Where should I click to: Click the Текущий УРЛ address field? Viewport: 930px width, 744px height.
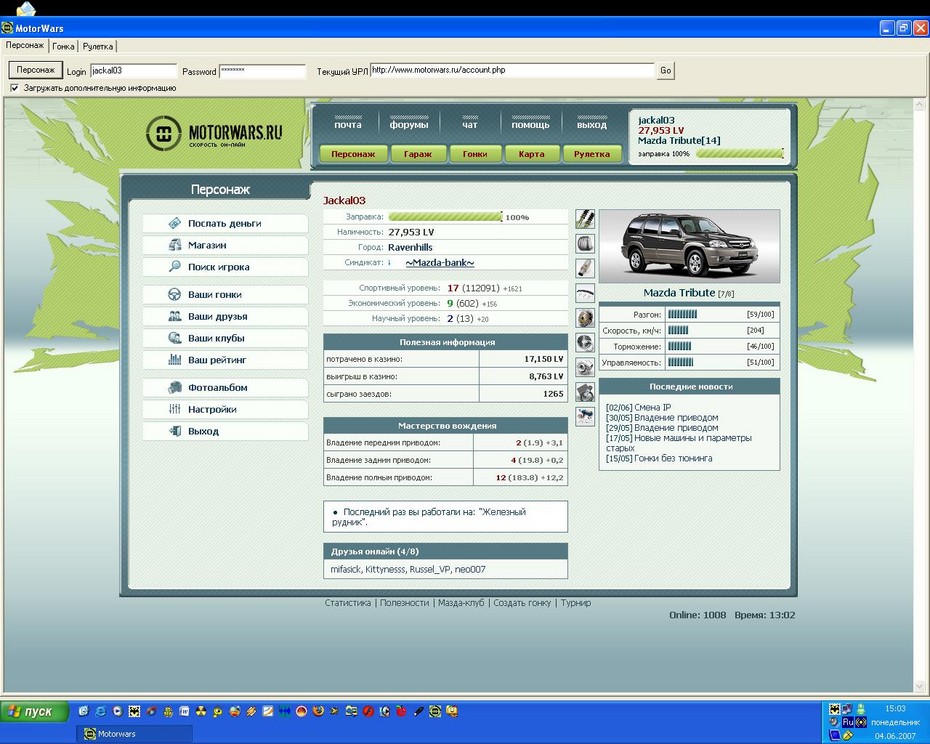[512, 70]
